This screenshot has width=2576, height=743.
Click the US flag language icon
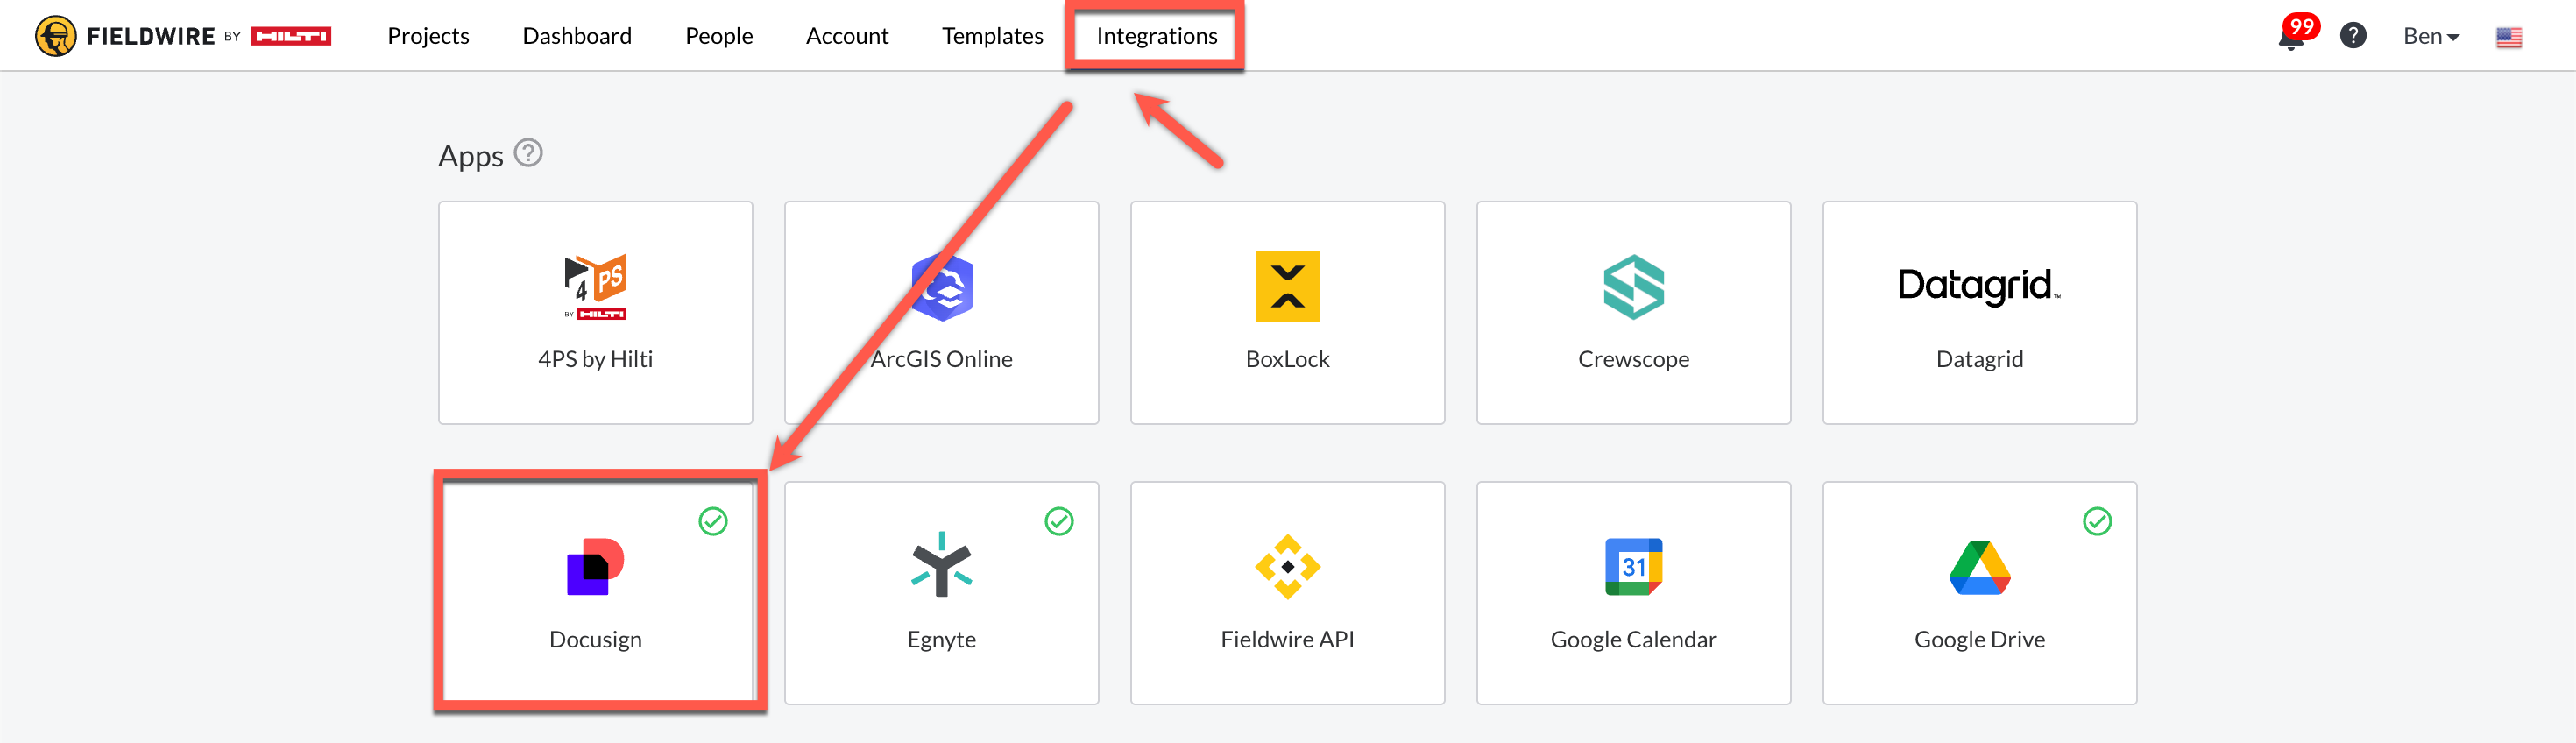coord(2508,37)
